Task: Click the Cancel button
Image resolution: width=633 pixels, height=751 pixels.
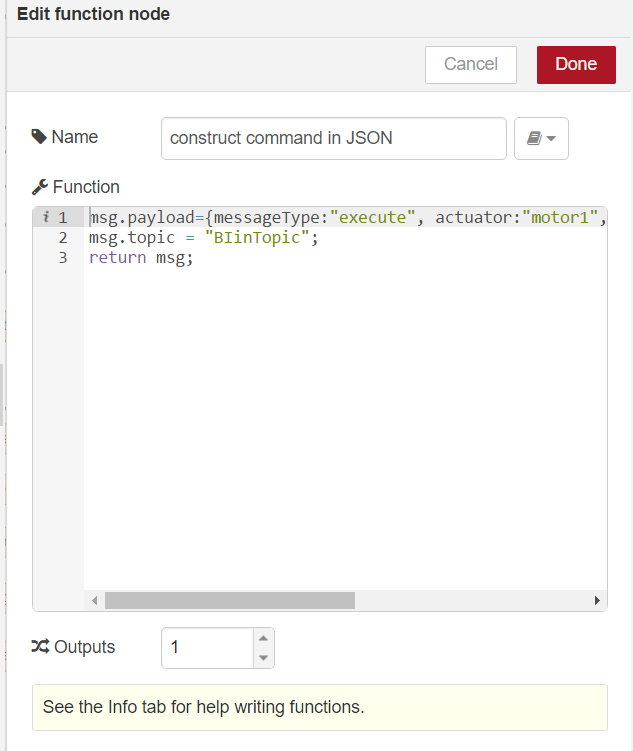Action: click(470, 64)
